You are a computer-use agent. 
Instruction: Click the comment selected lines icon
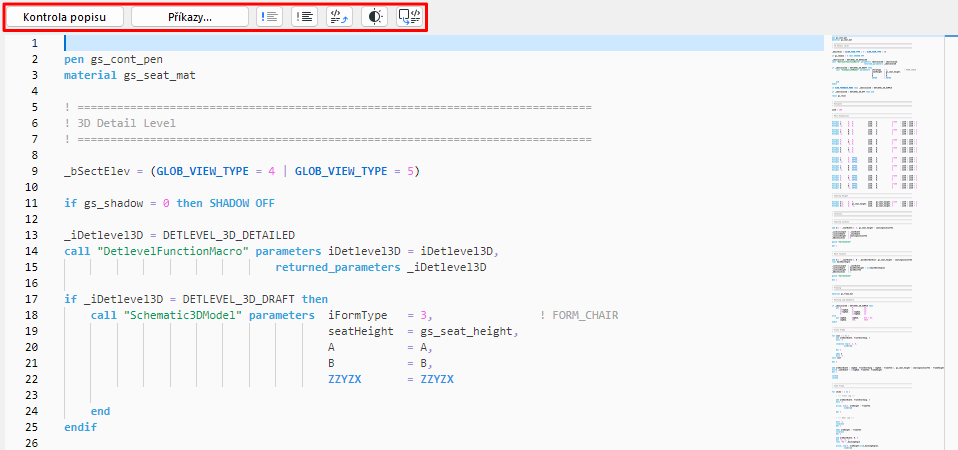point(269,17)
